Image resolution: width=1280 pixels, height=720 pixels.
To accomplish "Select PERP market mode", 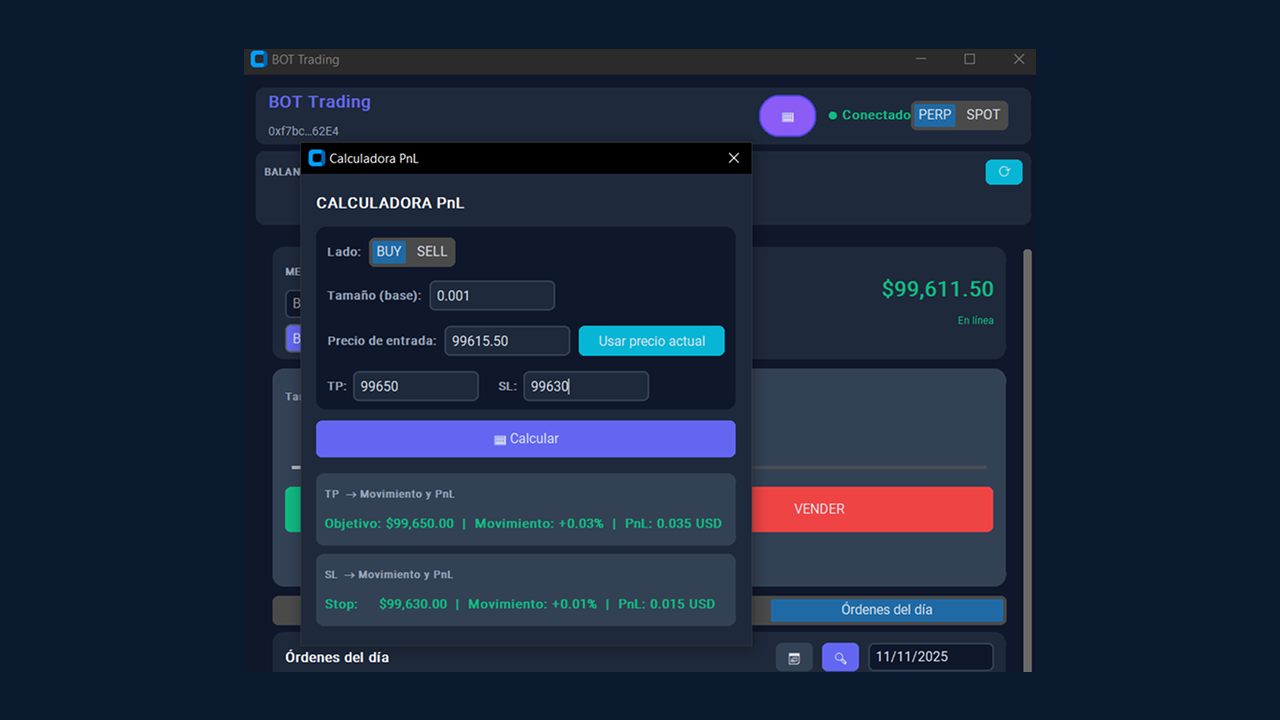I will (x=935, y=115).
